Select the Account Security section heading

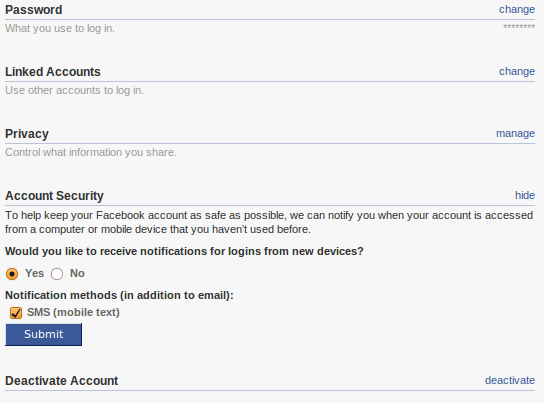point(54,196)
